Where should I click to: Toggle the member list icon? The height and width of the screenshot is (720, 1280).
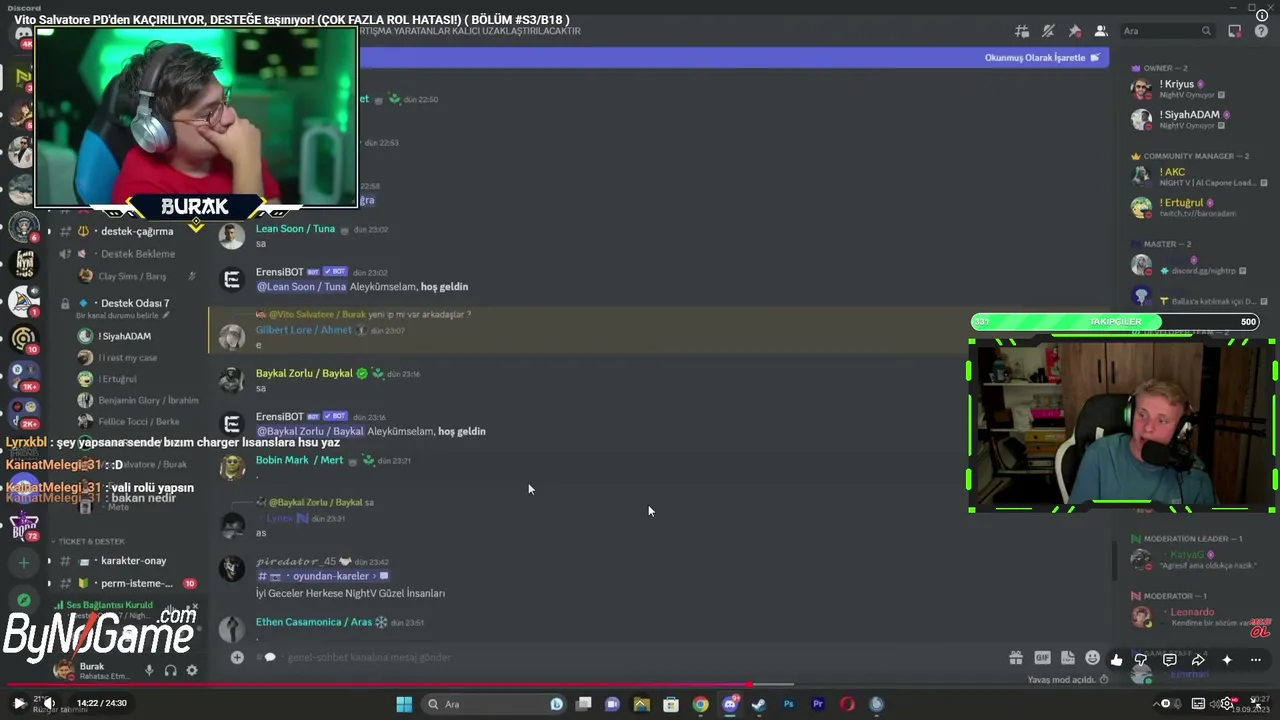(x=1101, y=31)
